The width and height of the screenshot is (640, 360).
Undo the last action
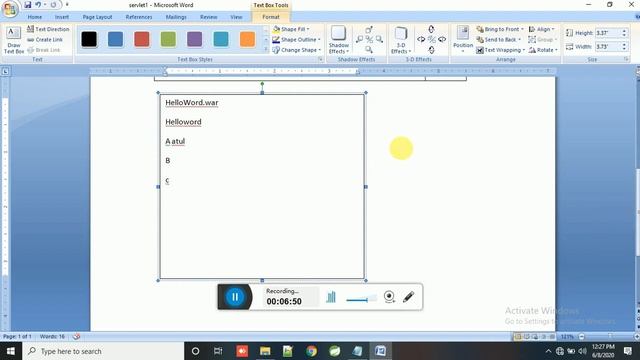38,5
